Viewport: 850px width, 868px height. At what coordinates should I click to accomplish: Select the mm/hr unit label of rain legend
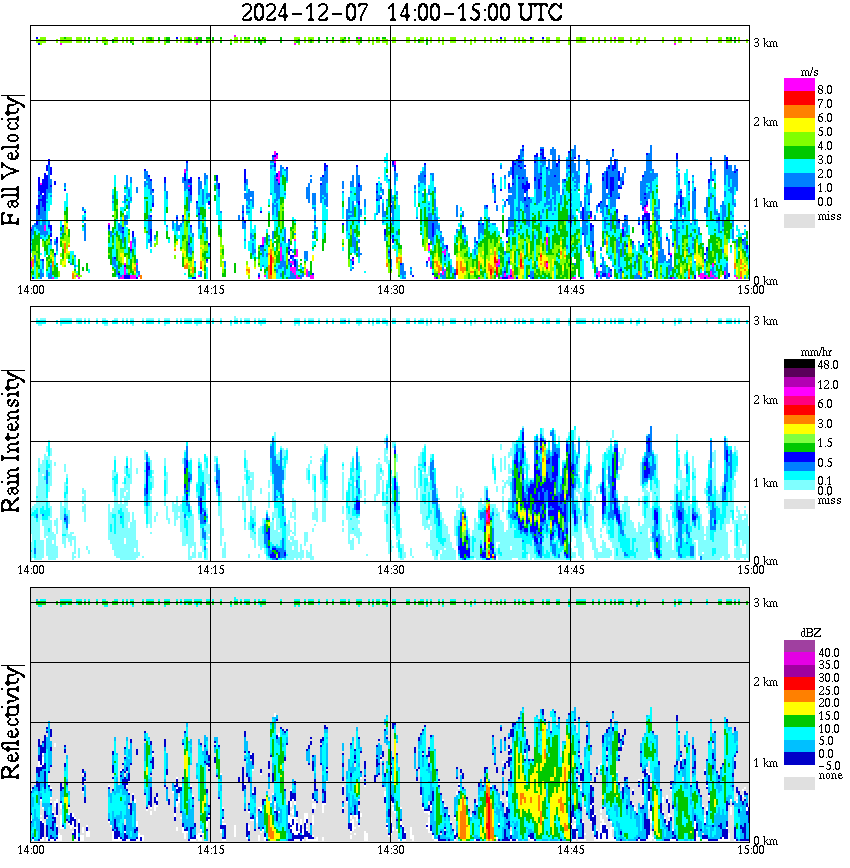click(816, 353)
